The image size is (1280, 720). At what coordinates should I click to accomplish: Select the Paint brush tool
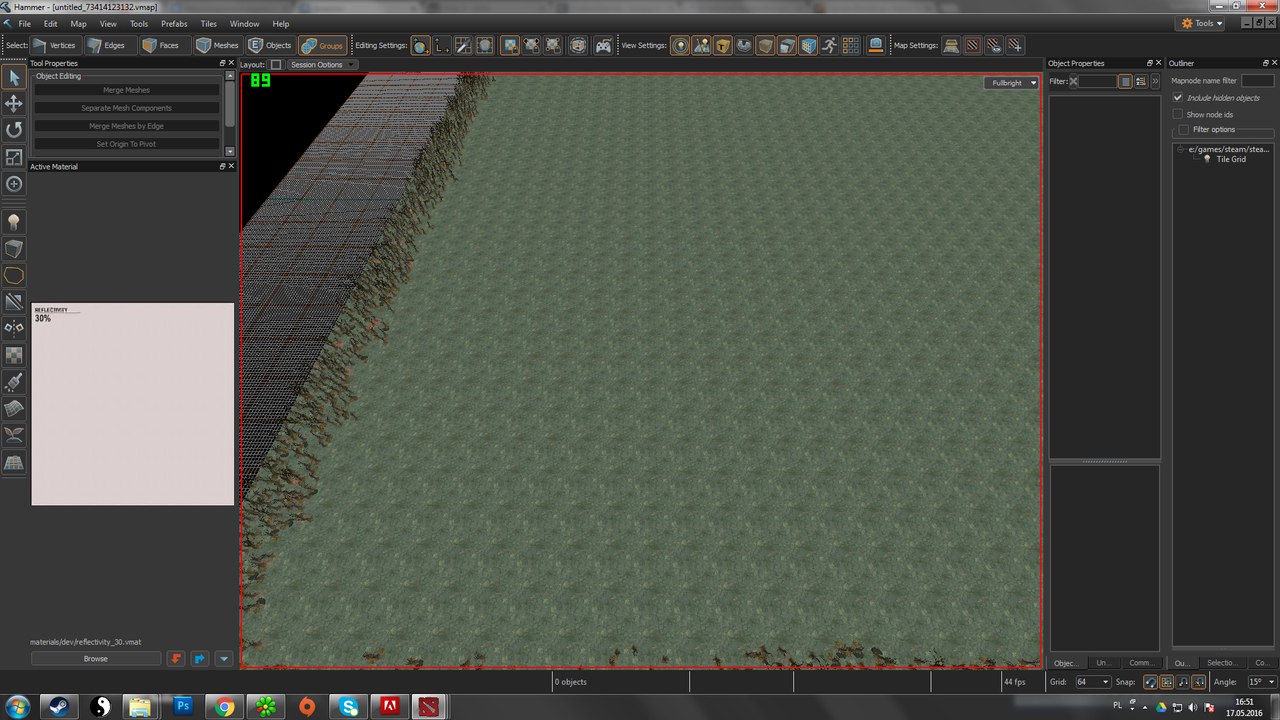(x=14, y=382)
